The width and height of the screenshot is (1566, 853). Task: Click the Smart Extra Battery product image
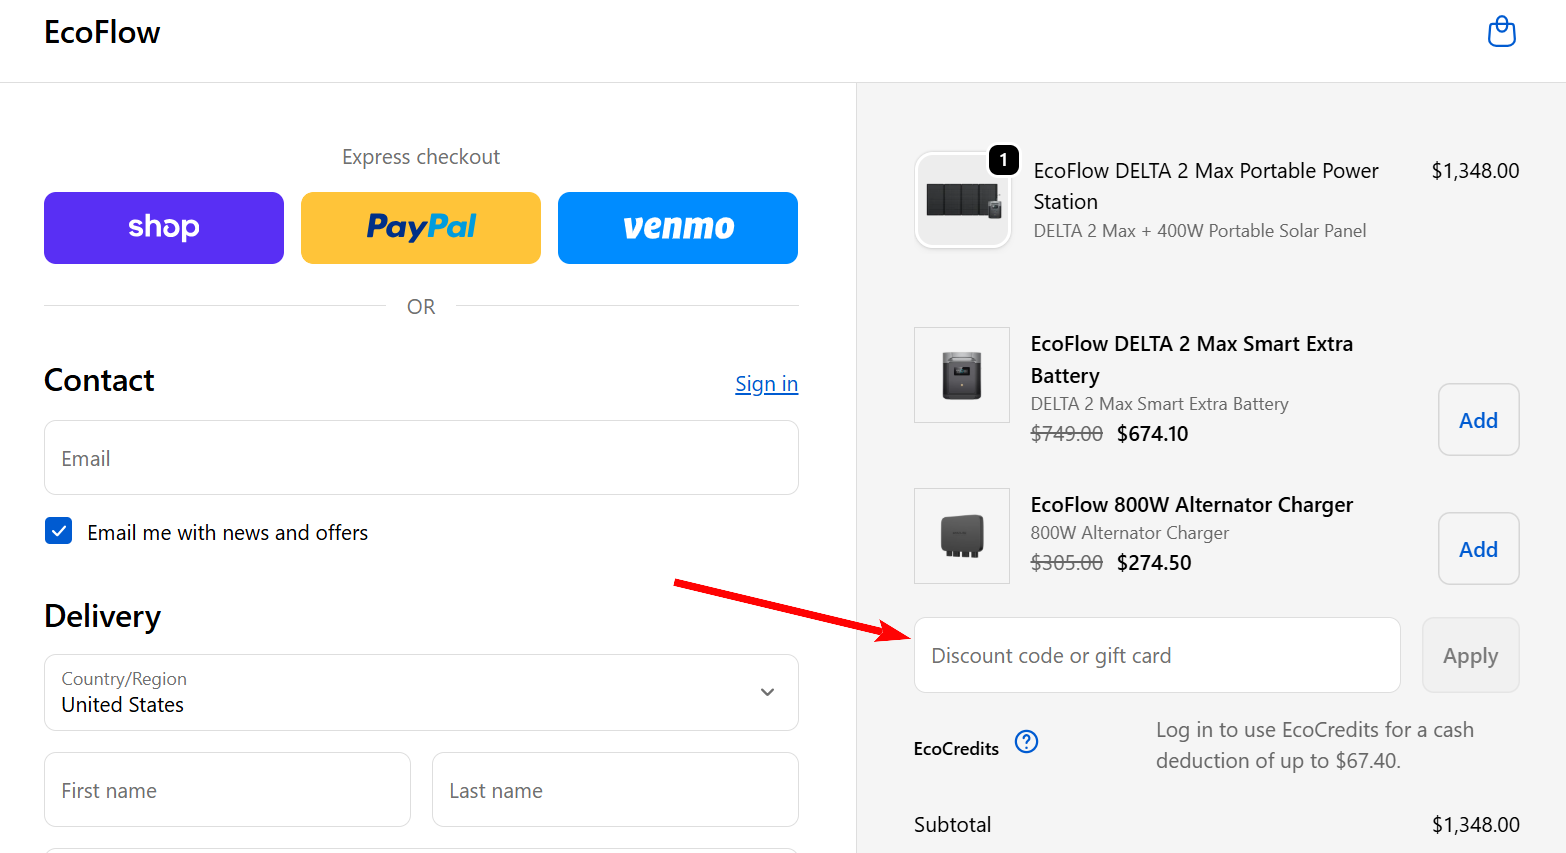pyautogui.click(x=962, y=375)
